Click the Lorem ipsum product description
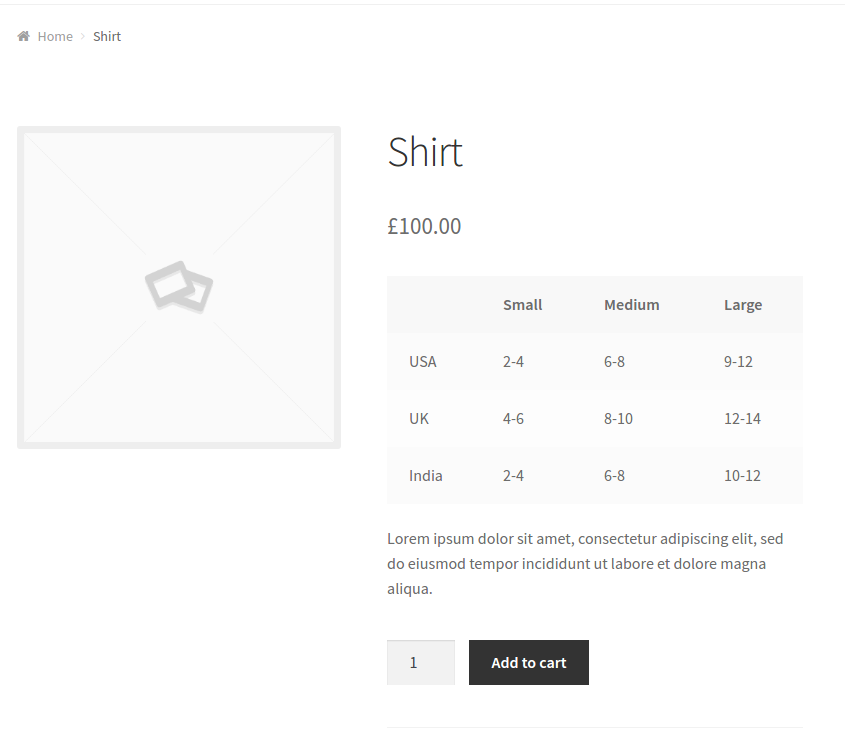 tap(585, 564)
